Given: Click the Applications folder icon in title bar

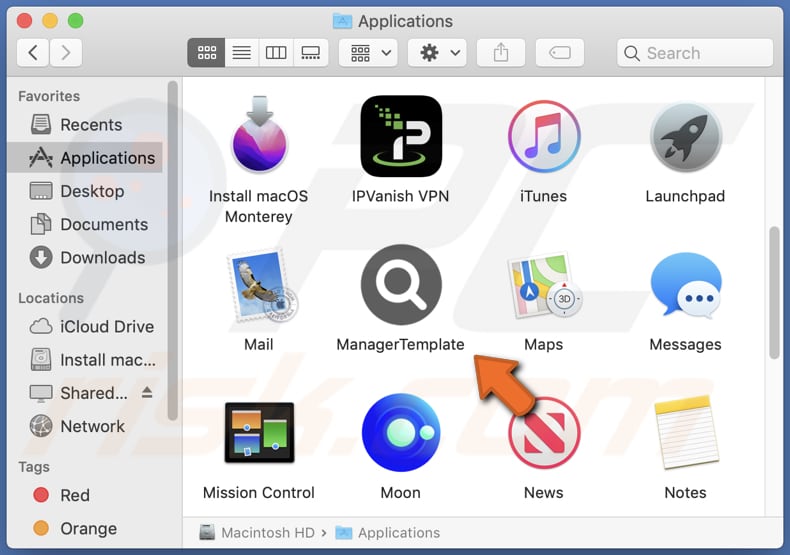Looking at the screenshot, I should 343,21.
